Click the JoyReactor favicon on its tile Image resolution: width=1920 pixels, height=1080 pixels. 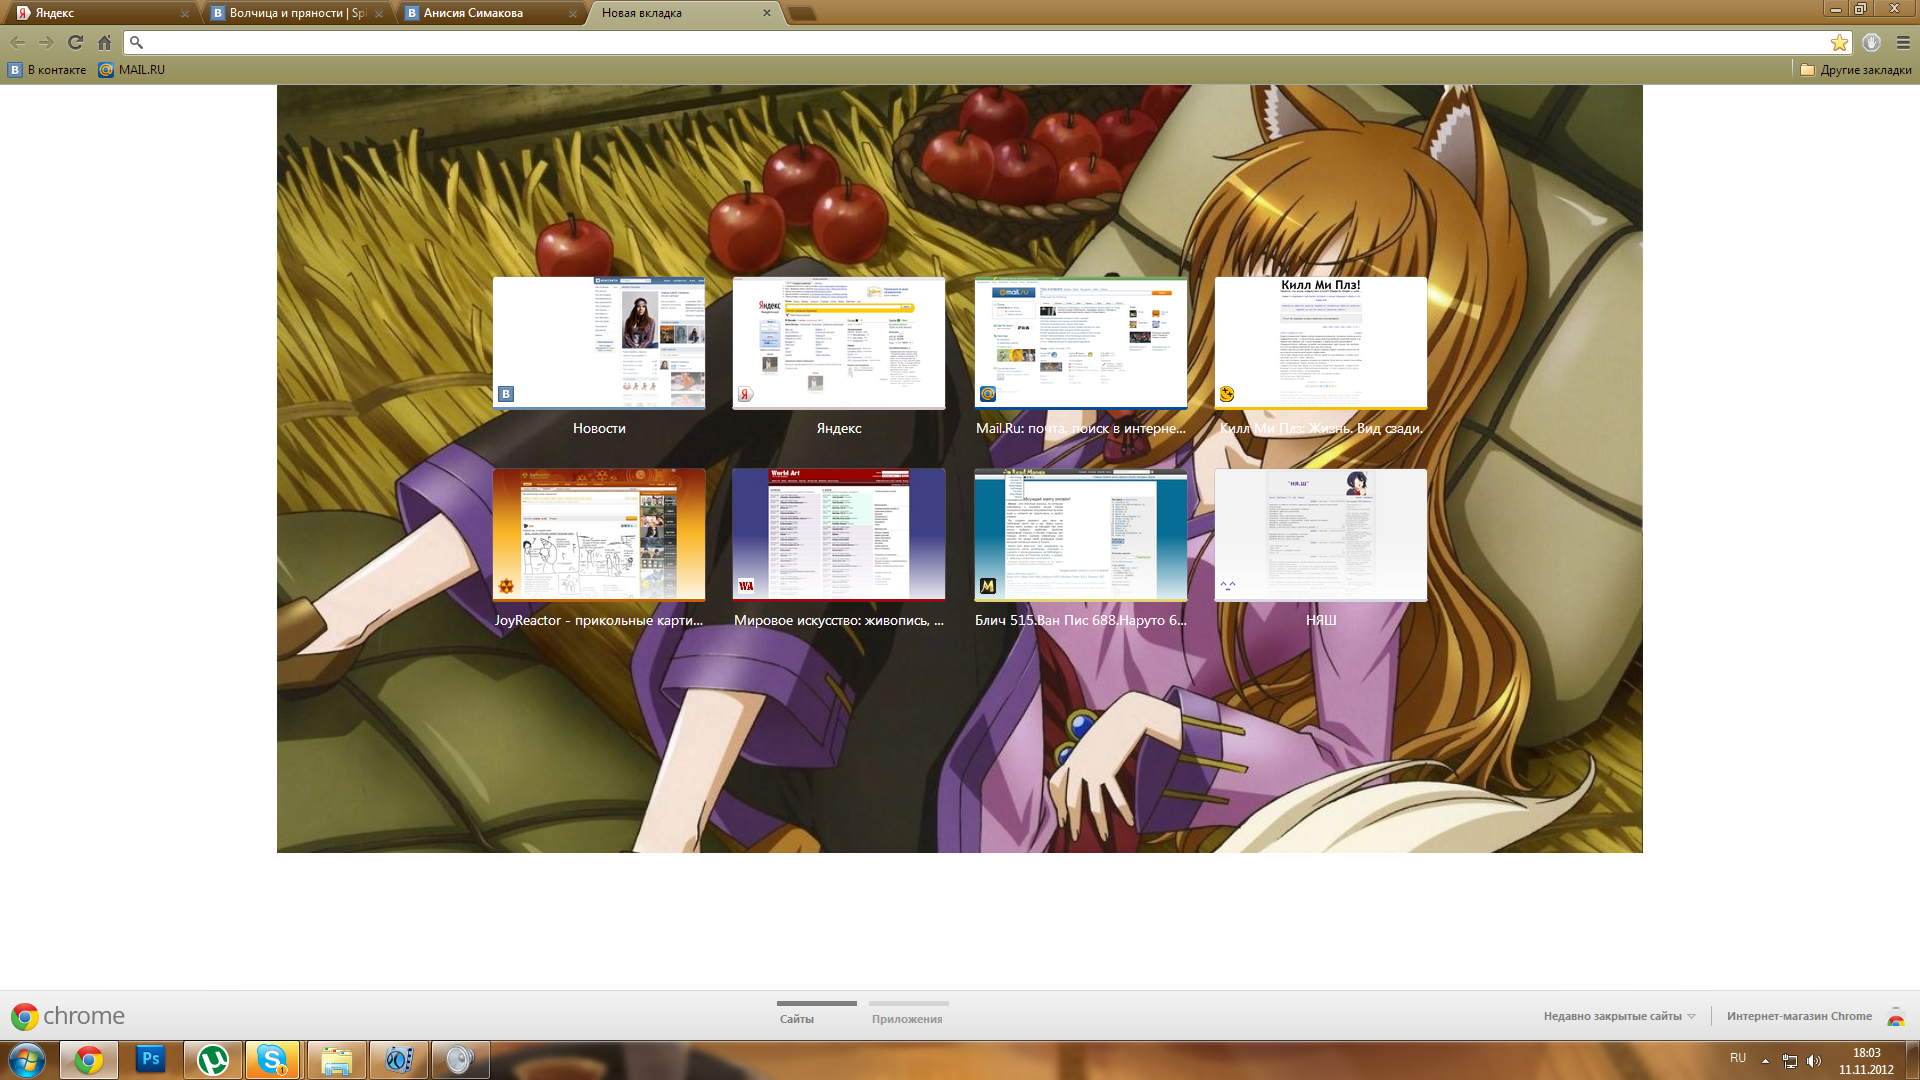(506, 586)
